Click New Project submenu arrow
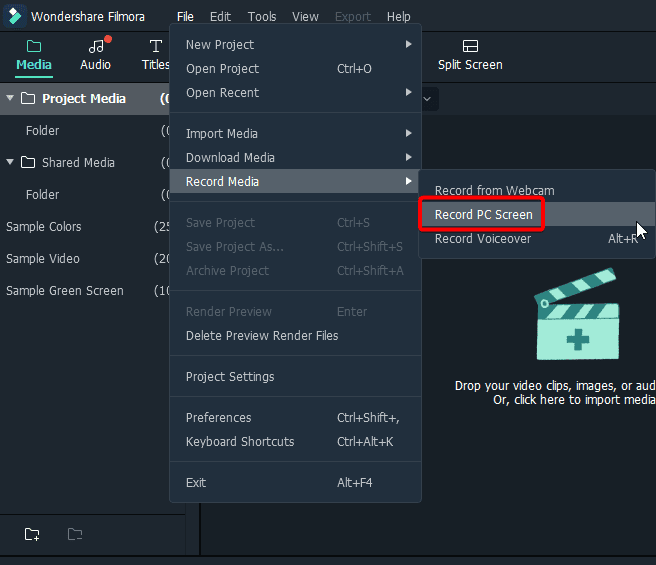Screen dimensions: 656x565 tap(409, 44)
